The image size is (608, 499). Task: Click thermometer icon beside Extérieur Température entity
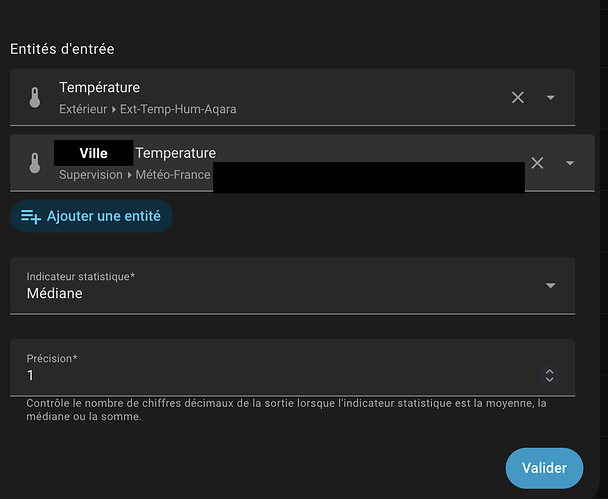tap(35, 97)
